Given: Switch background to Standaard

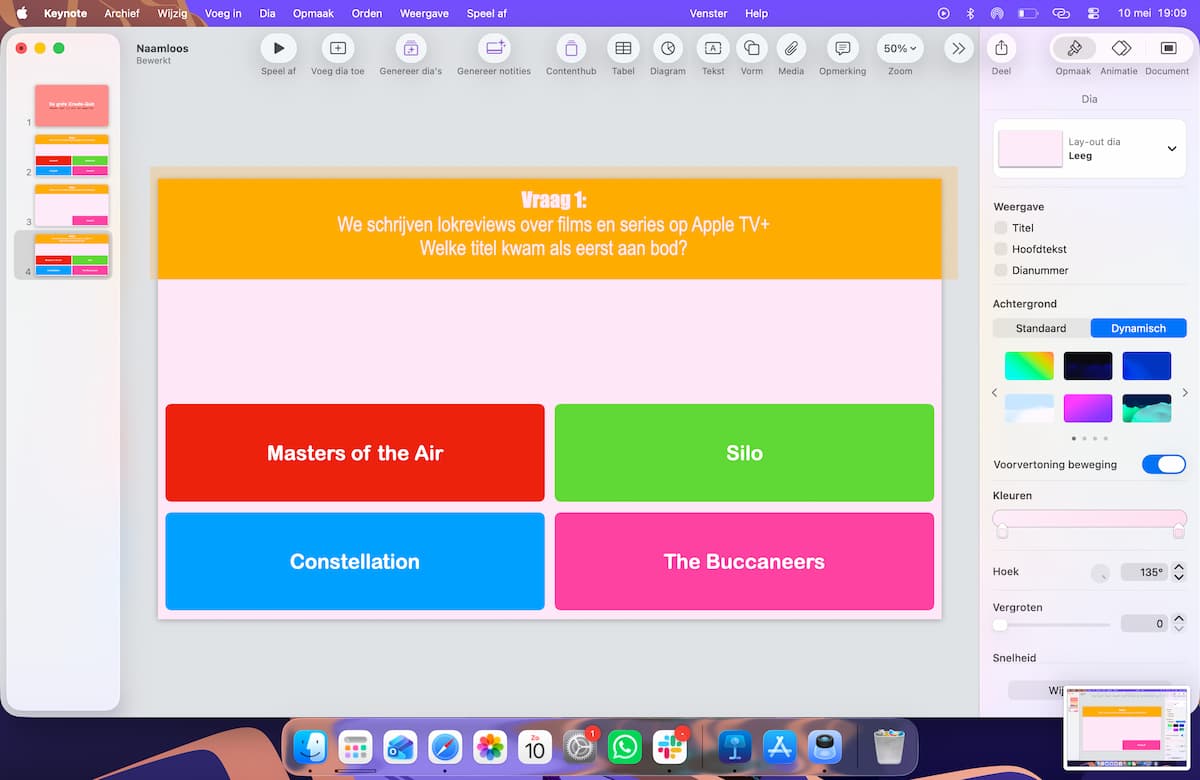Looking at the screenshot, I should (x=1041, y=328).
